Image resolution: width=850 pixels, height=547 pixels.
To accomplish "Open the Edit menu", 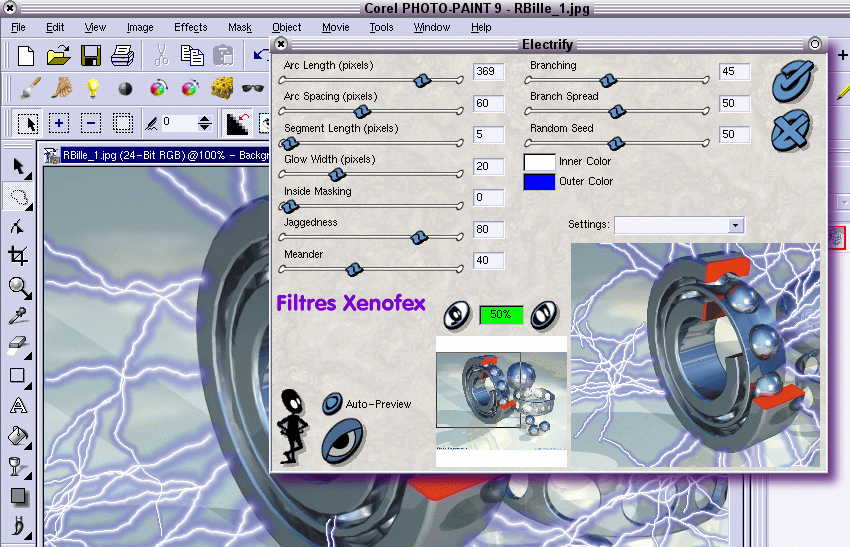I will [x=55, y=28].
